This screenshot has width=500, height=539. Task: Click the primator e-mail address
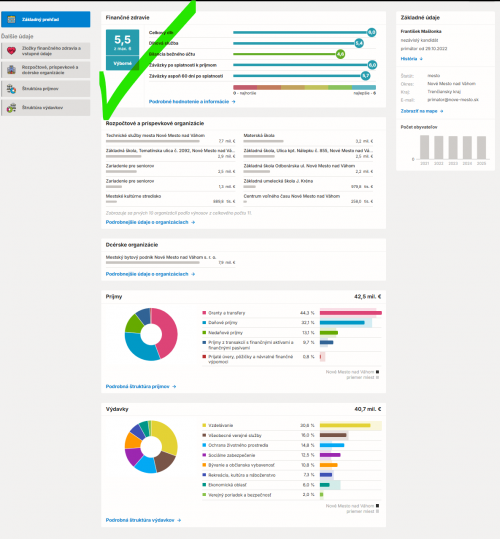point(453,100)
